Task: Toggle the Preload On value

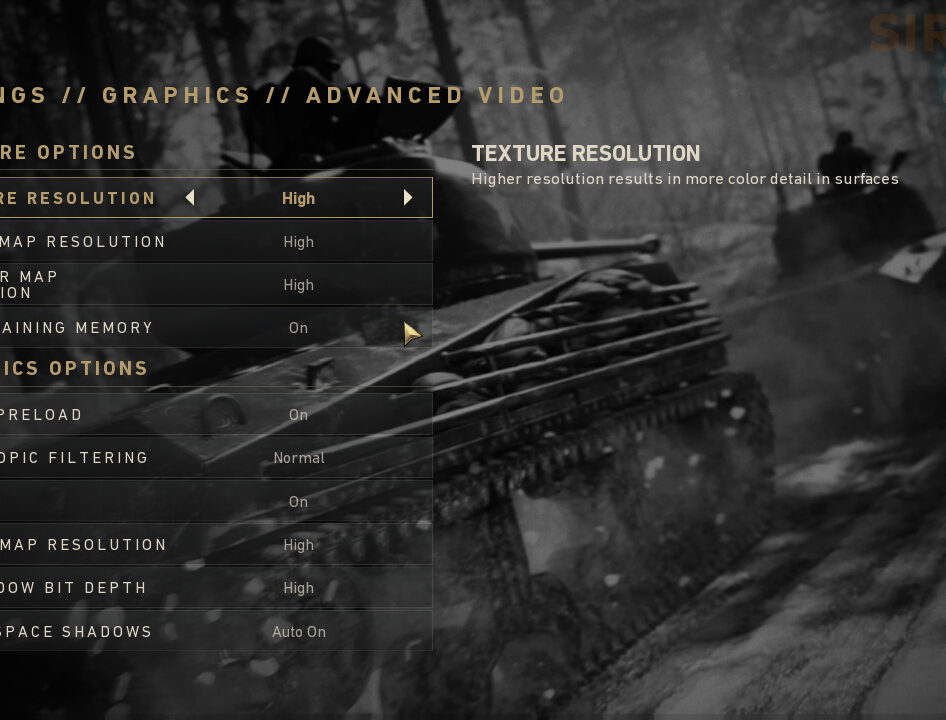Action: (x=299, y=415)
